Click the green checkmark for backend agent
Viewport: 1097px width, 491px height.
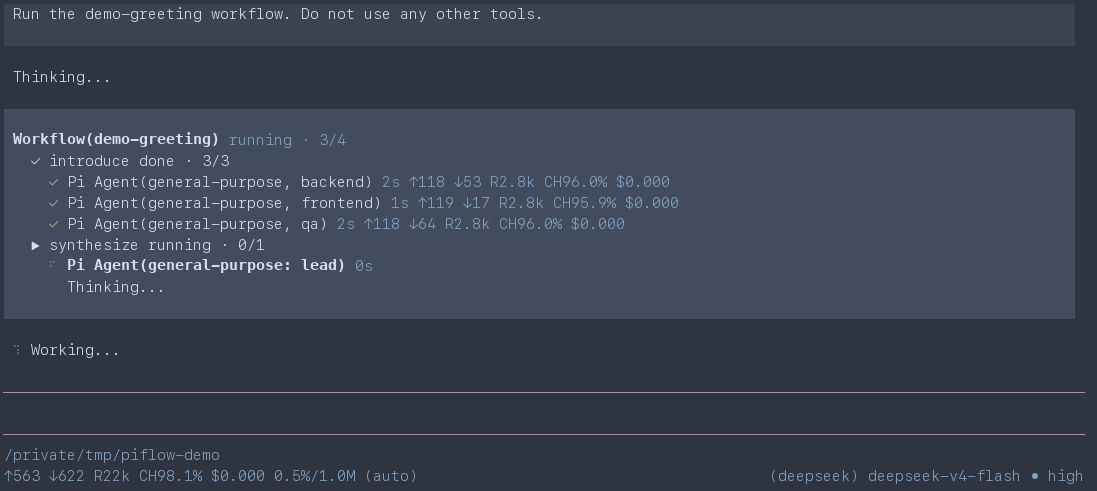click(53, 183)
